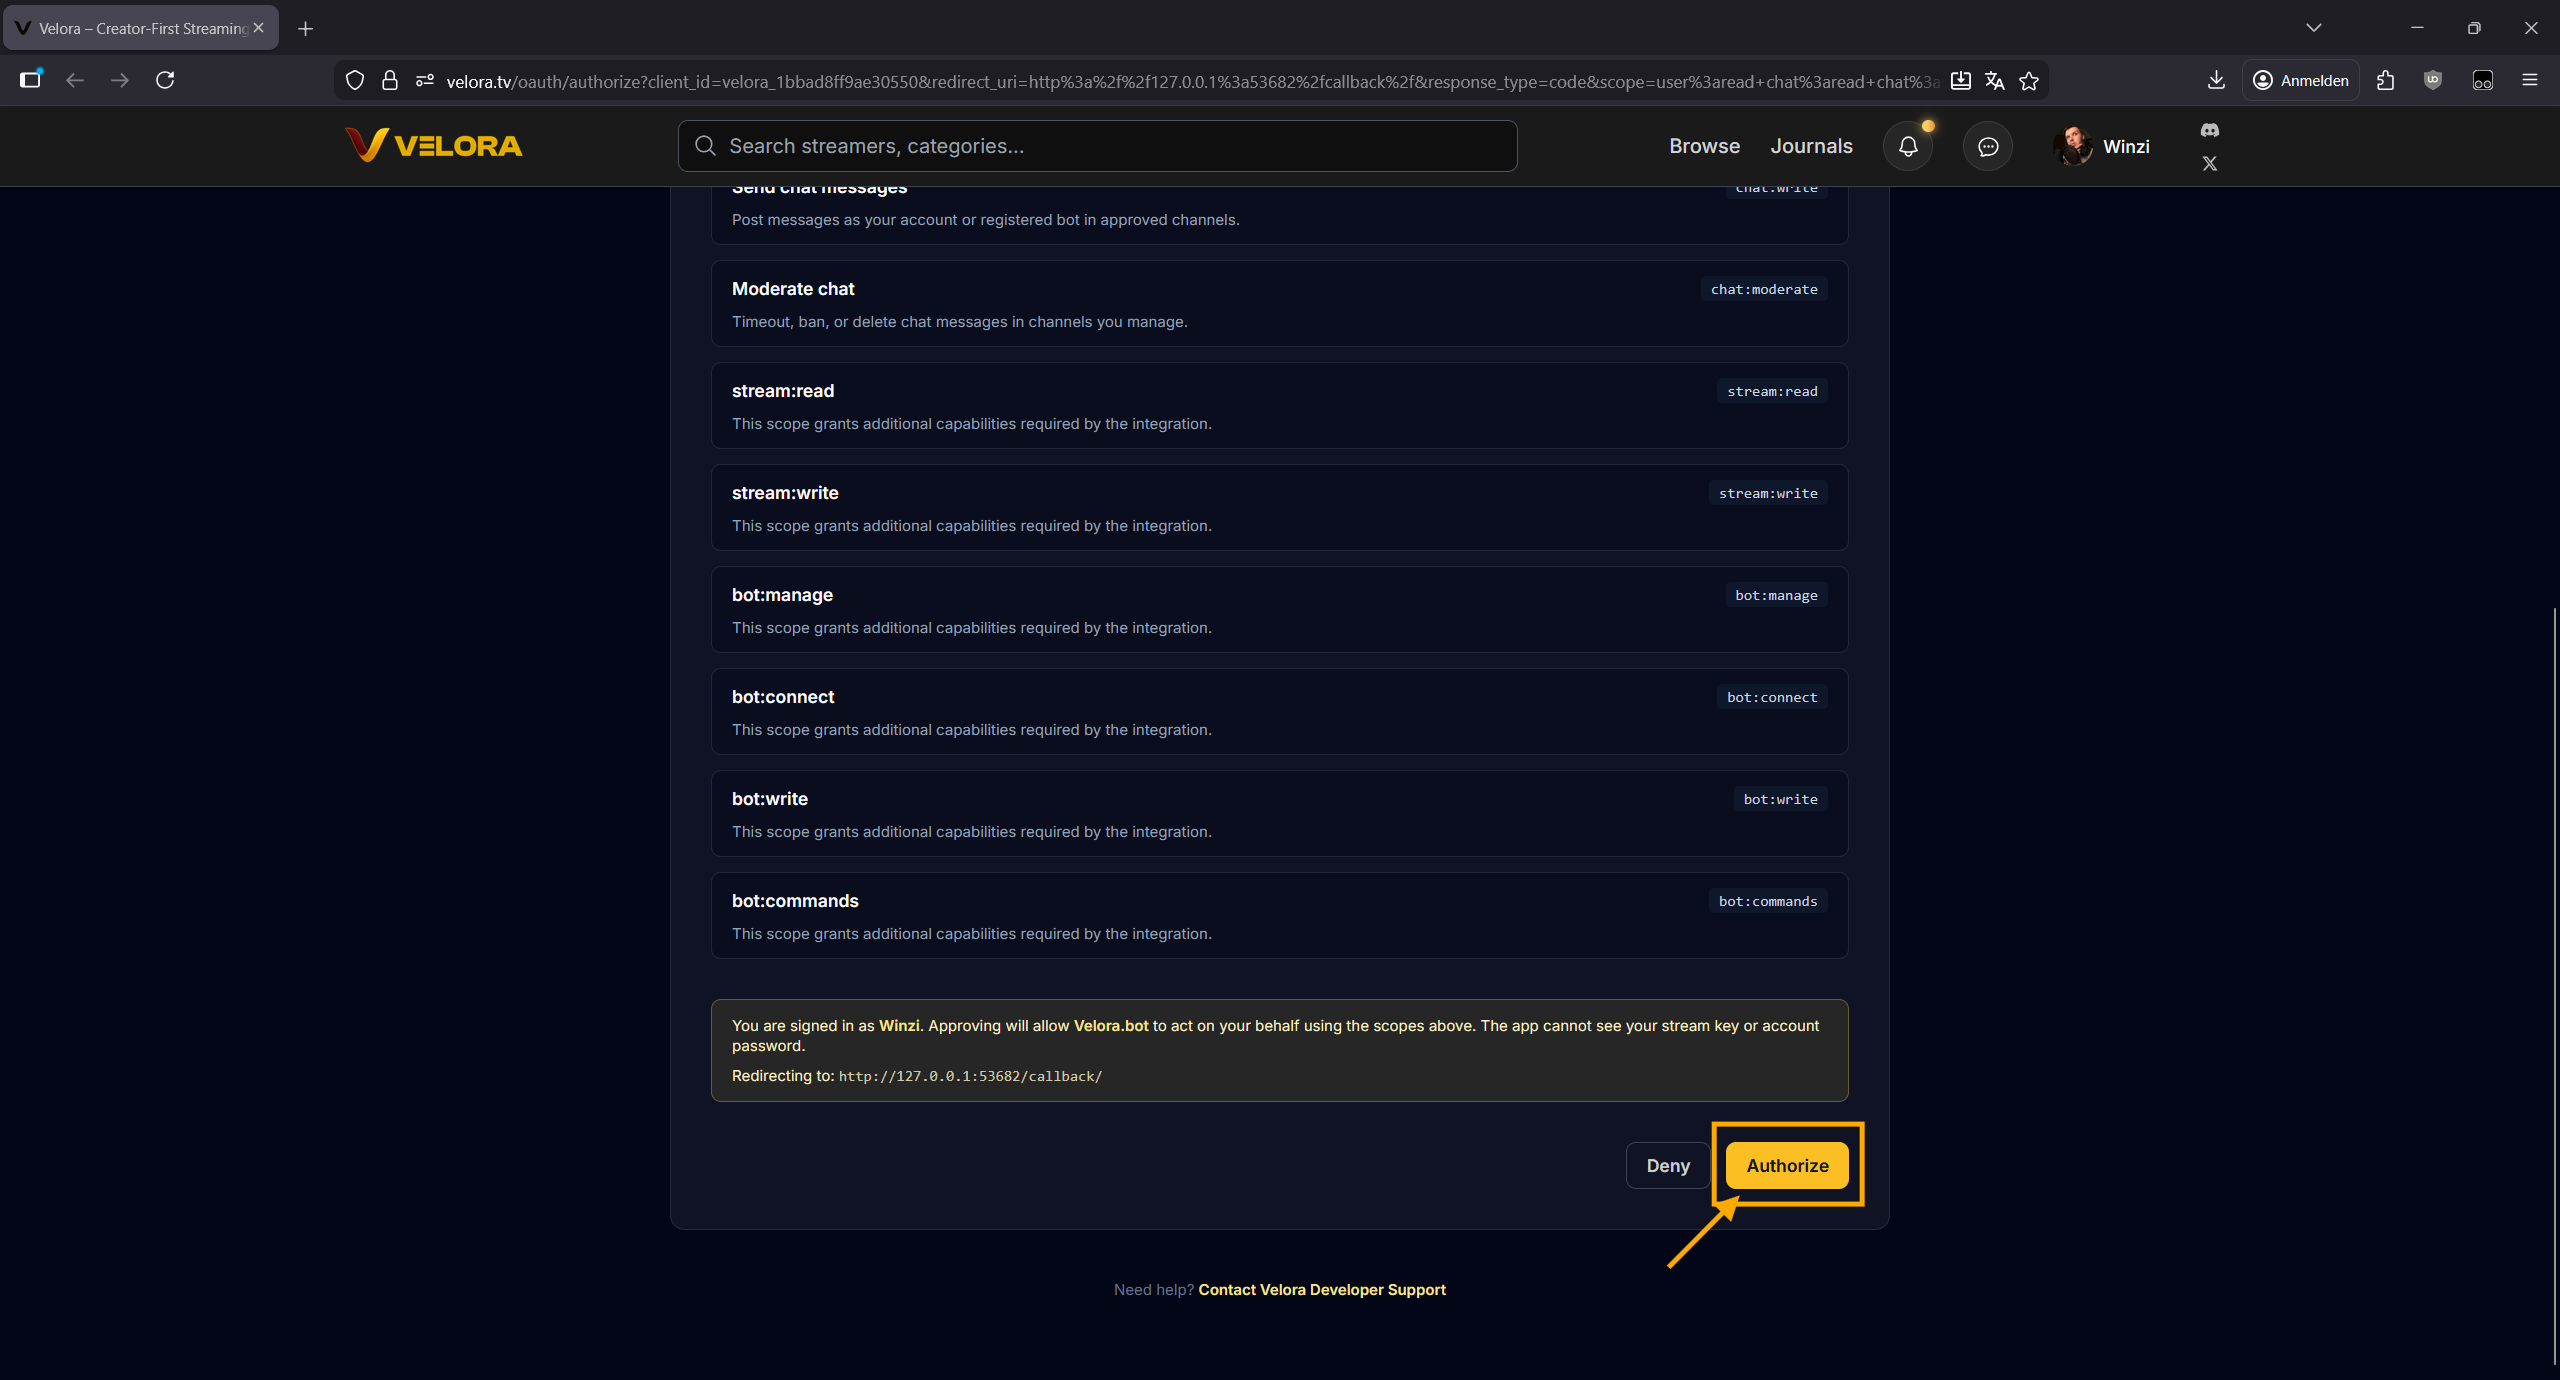Bookmark this page with star icon
Image resolution: width=2560 pixels, height=1380 pixels.
[x=2029, y=81]
